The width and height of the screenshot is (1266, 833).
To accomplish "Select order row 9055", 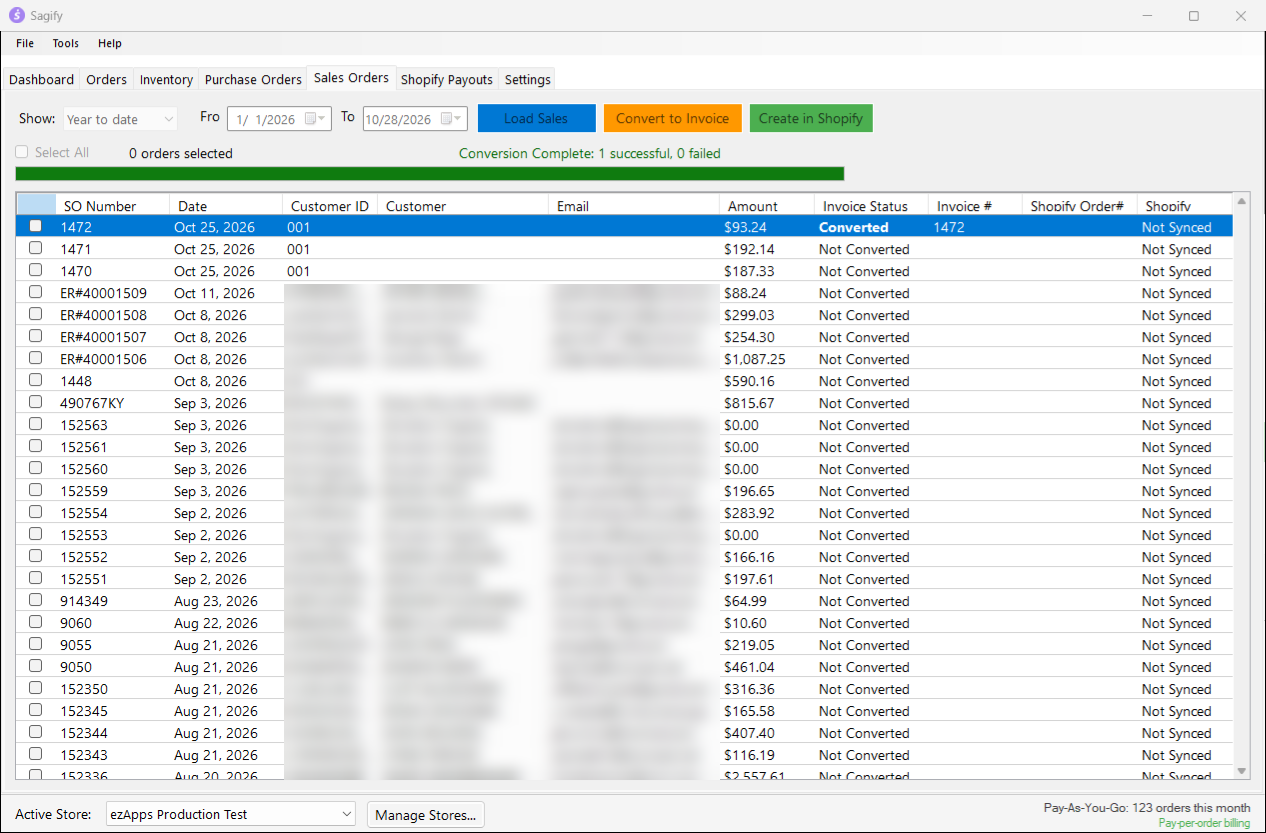I will [x=624, y=645].
